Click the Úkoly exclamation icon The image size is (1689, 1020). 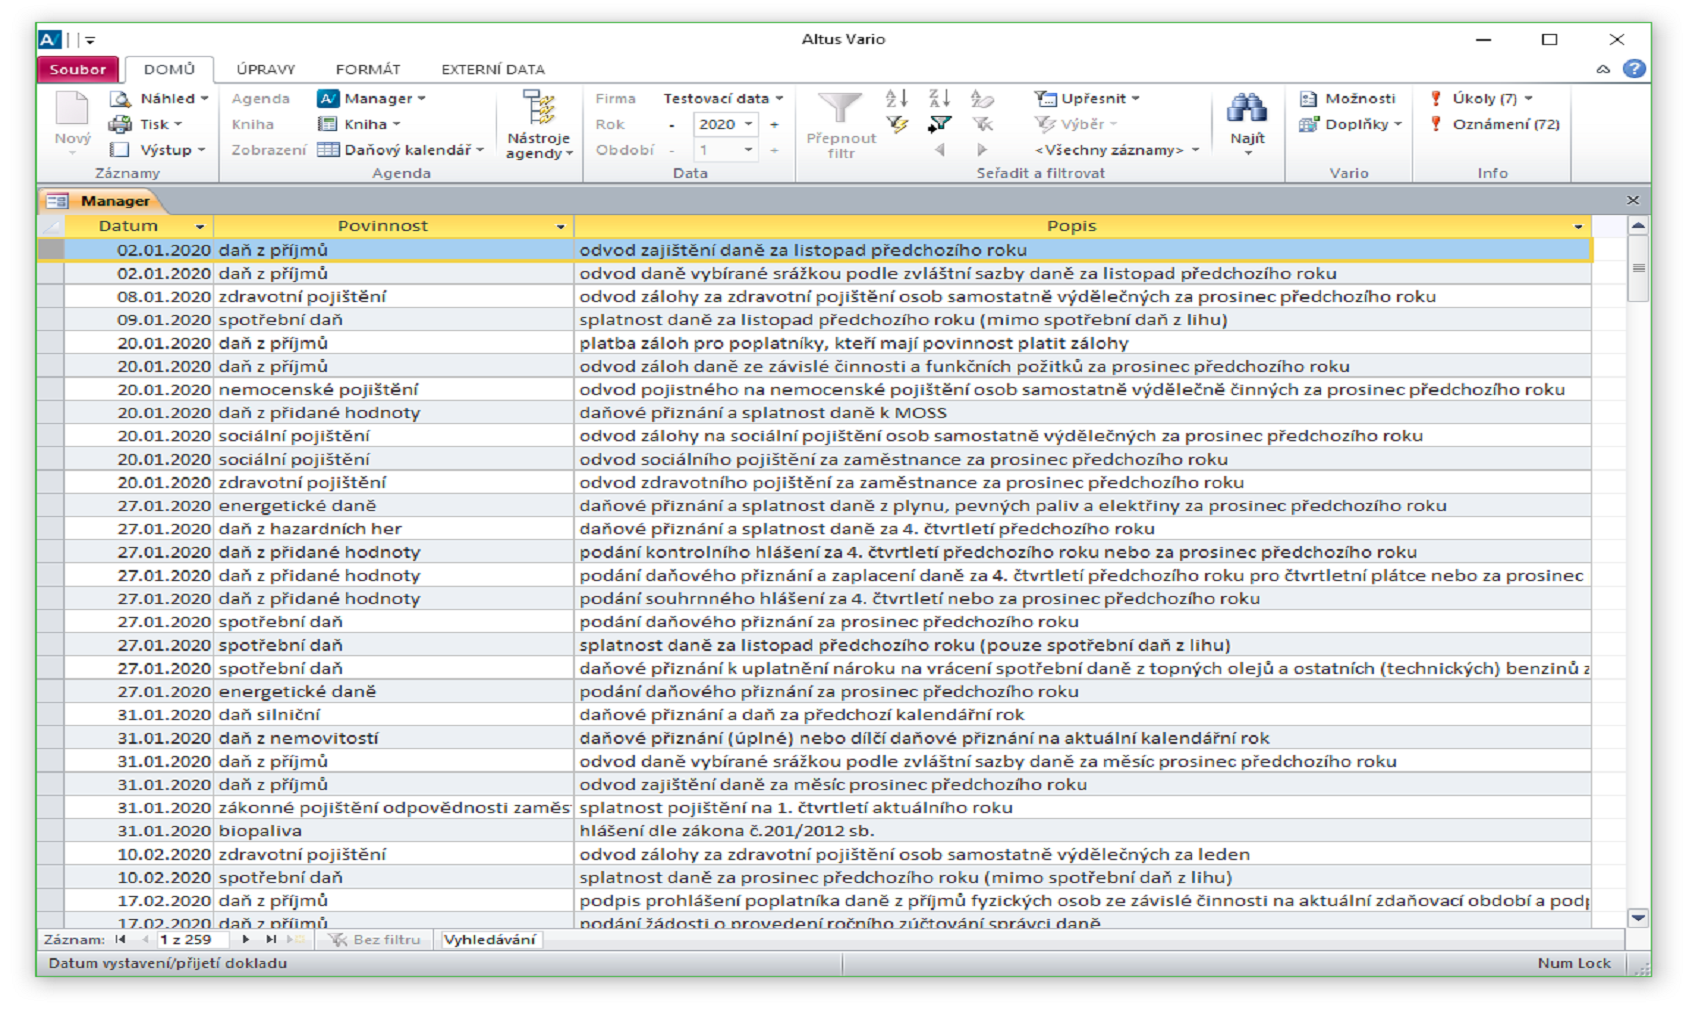point(1436,98)
